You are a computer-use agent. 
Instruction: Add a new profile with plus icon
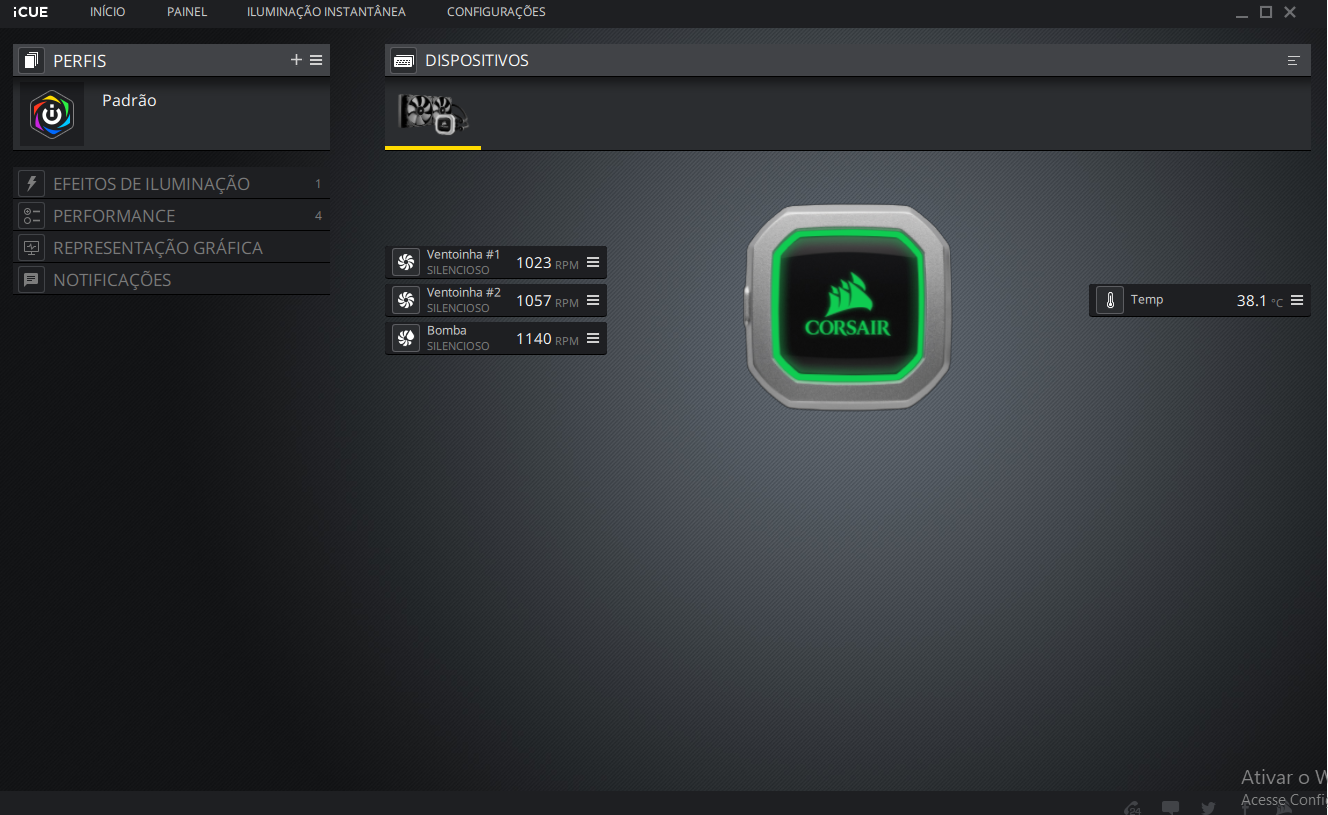click(x=296, y=60)
